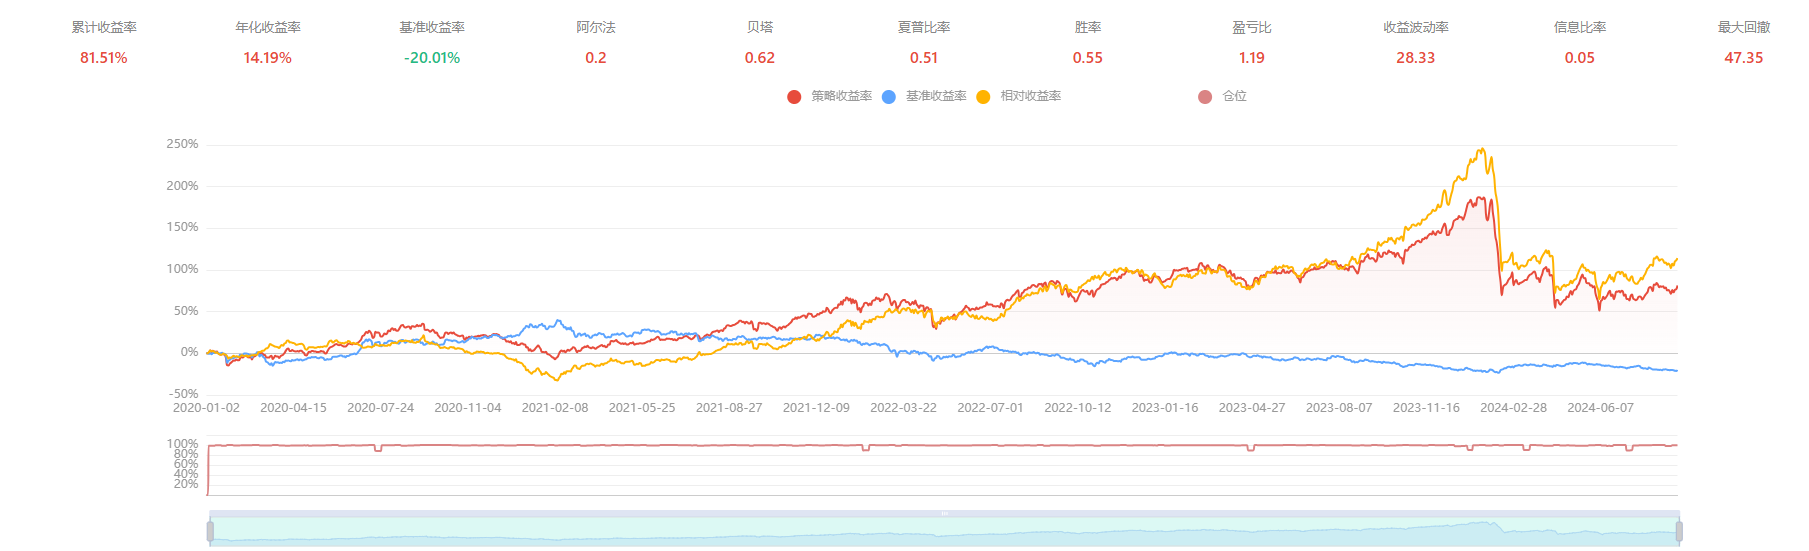Image resolution: width=1809 pixels, height=551 pixels.
Task: Click the benchmark return value -20.01%
Action: [x=432, y=58]
